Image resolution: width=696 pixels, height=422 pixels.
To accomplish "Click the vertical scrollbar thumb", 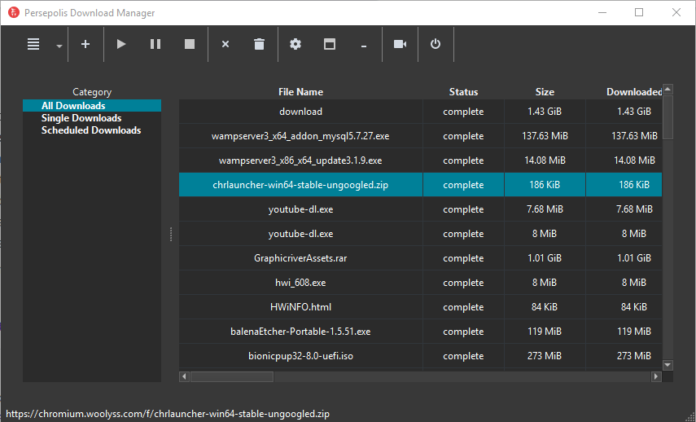I will pyautogui.click(x=668, y=117).
